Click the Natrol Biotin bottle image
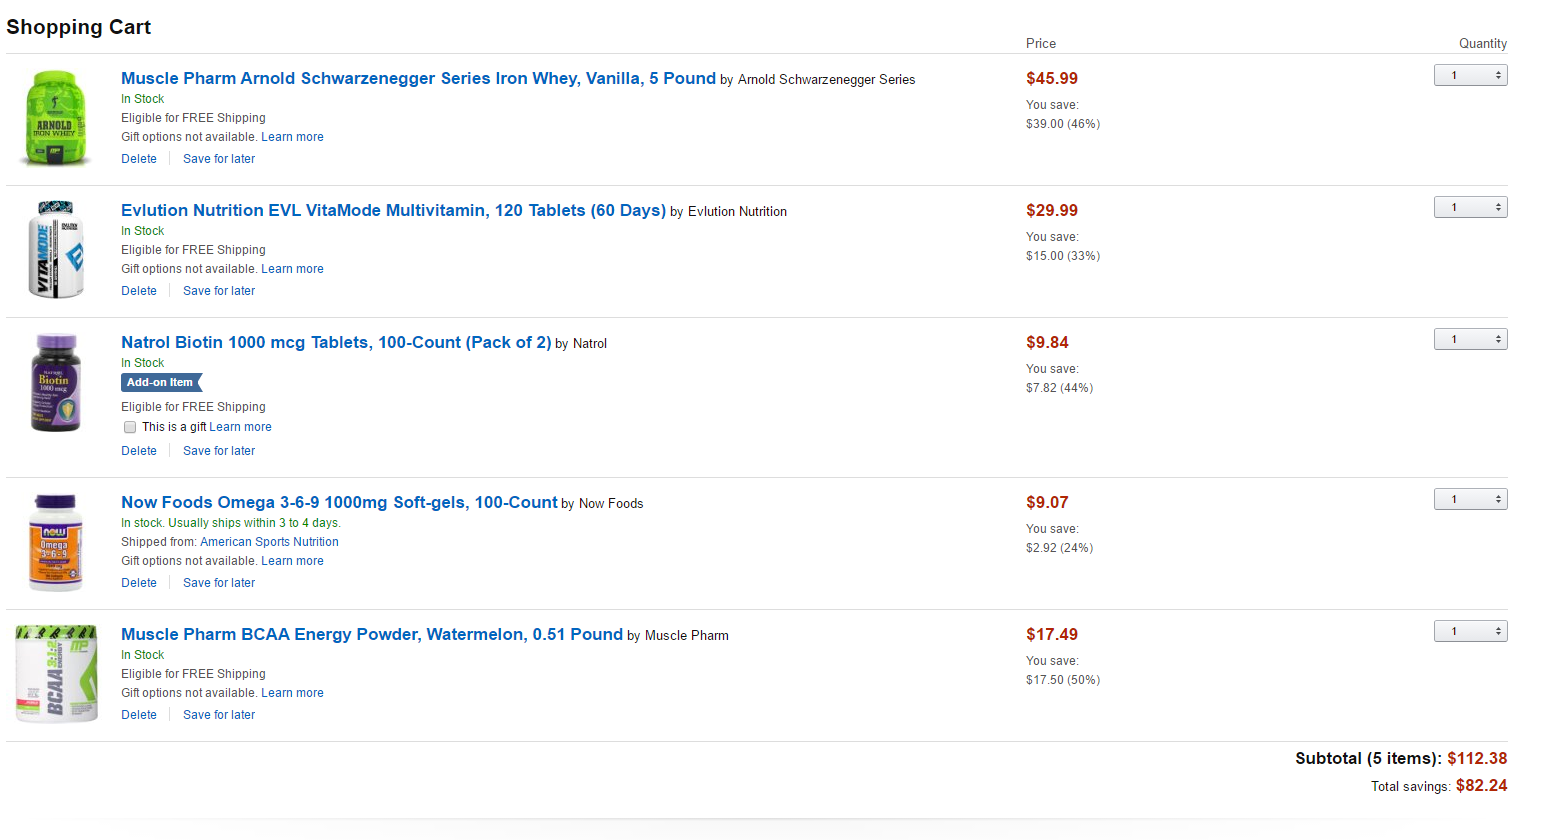The width and height of the screenshot is (1553, 840). [x=55, y=382]
